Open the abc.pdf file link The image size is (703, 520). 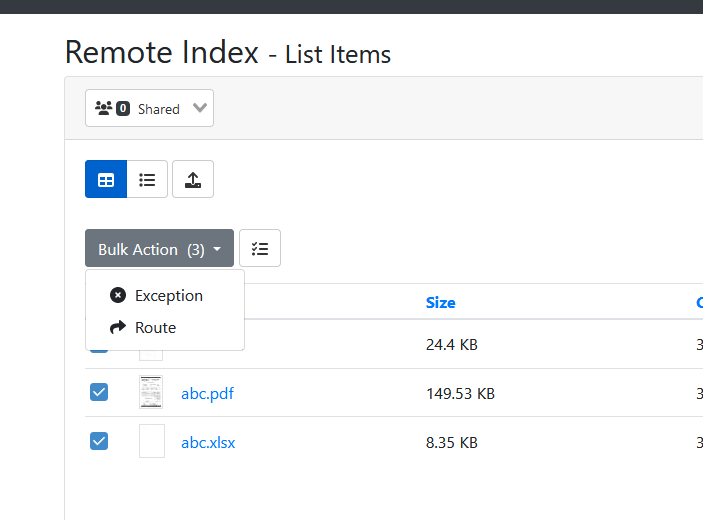207,393
